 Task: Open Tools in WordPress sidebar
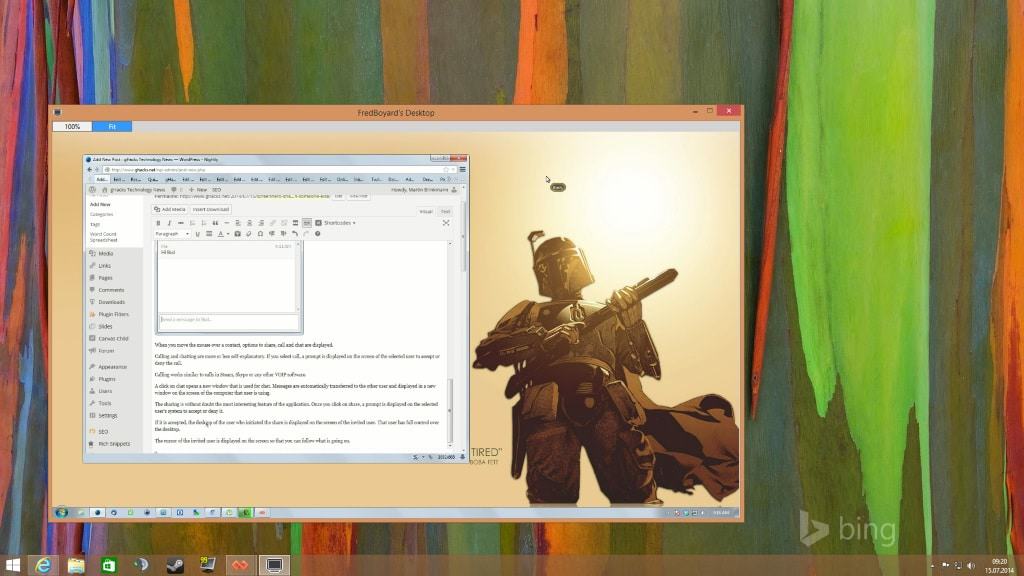coord(104,404)
